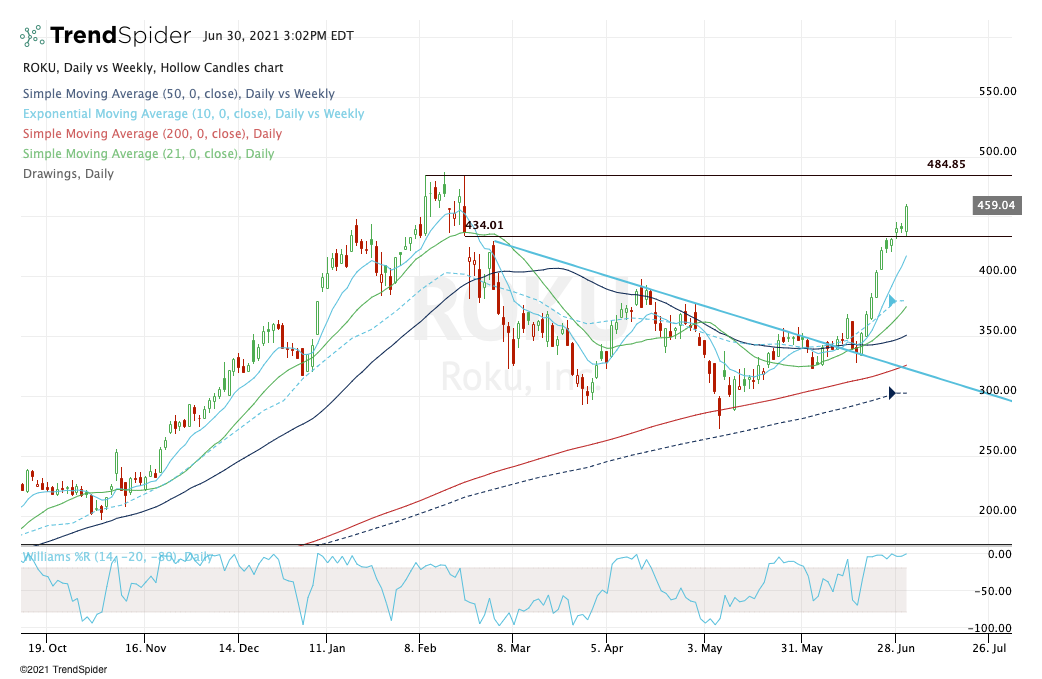Select the green 21 Simple Moving Average legend
The width and height of the screenshot is (1042, 679).
point(146,154)
